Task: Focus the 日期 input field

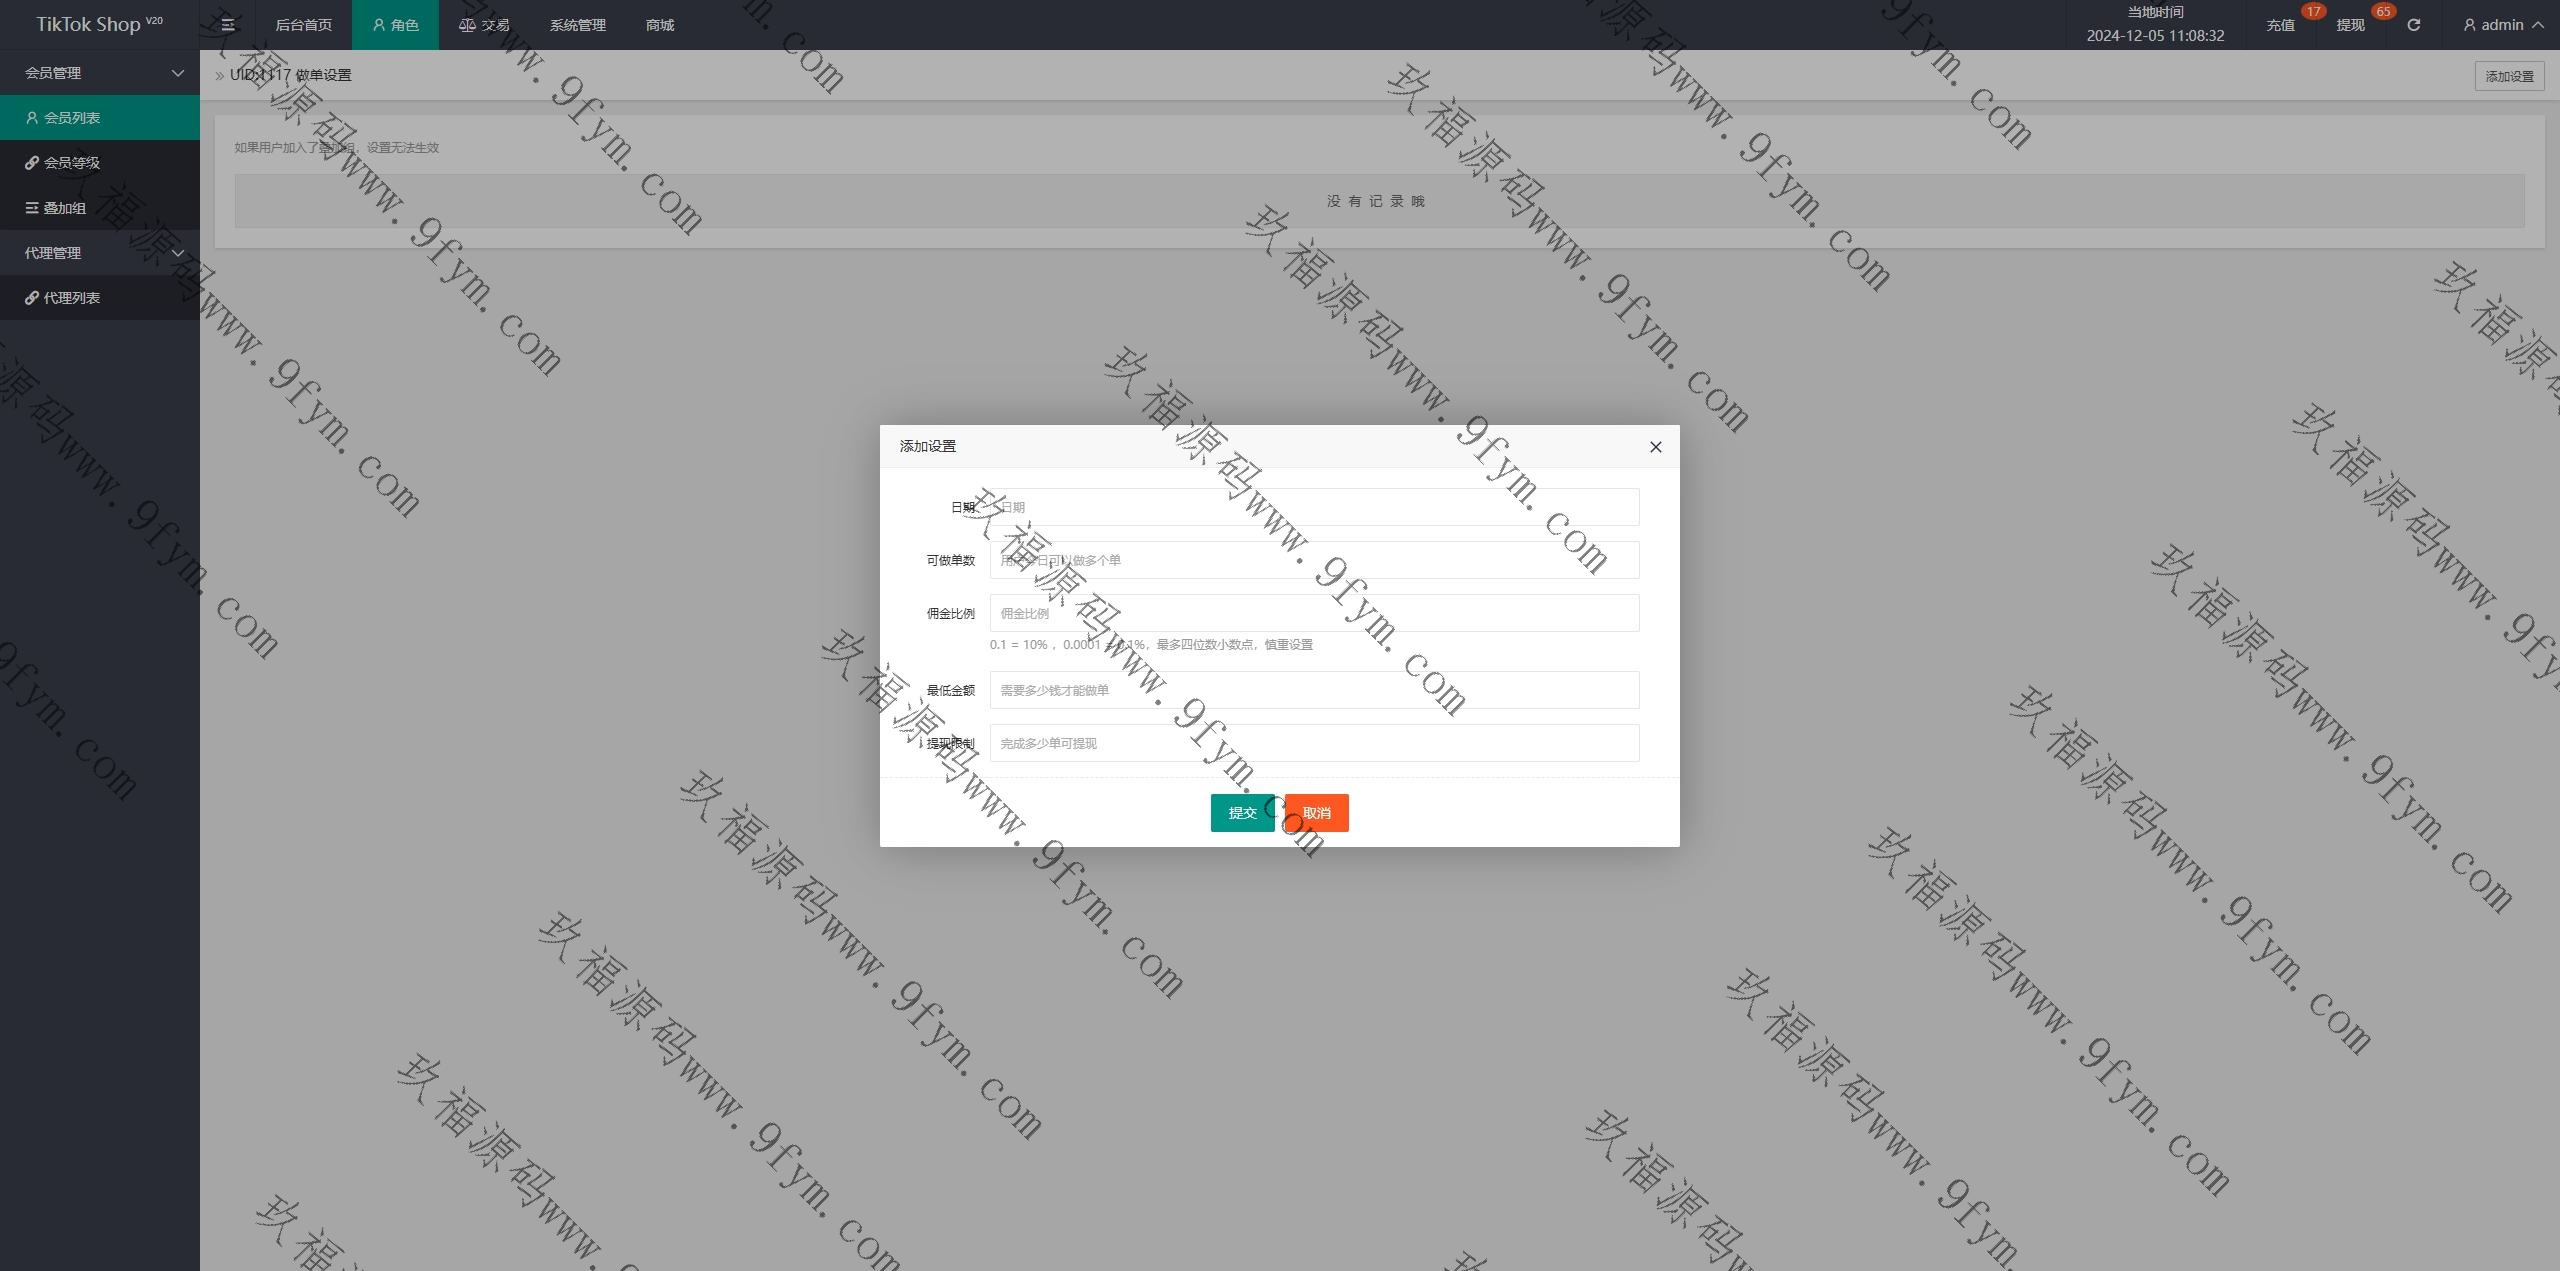Action: tap(1314, 507)
